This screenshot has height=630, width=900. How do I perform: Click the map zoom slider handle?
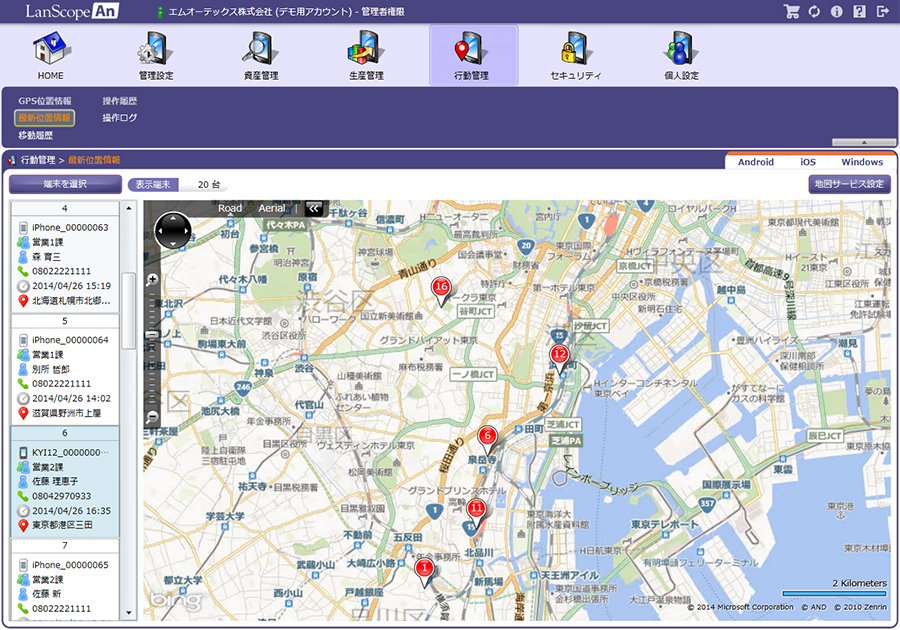click(x=152, y=335)
